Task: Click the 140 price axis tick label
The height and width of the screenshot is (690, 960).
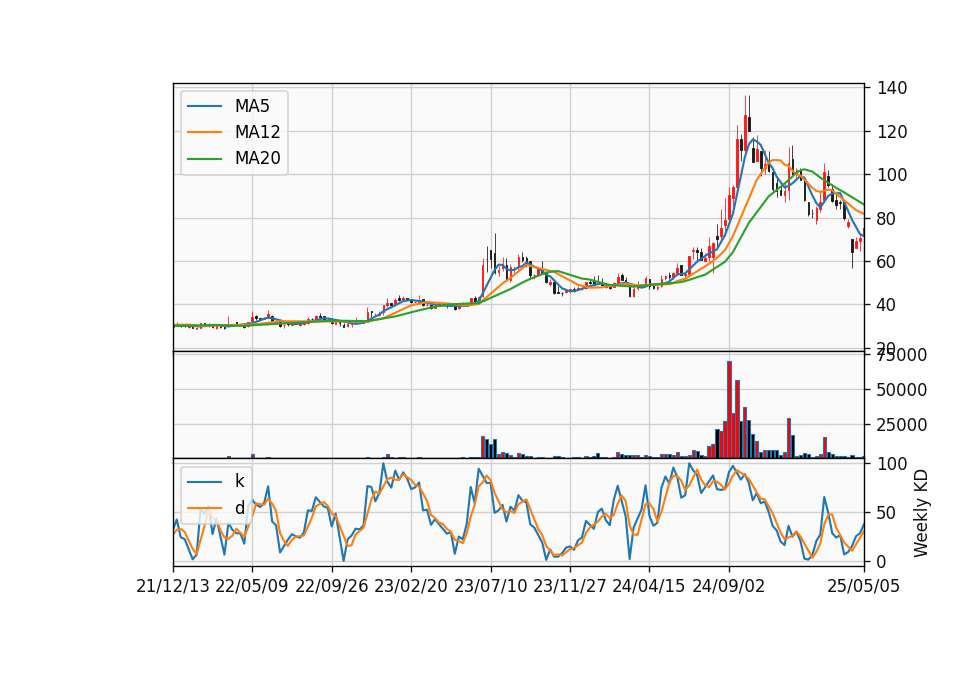Action: click(x=892, y=88)
